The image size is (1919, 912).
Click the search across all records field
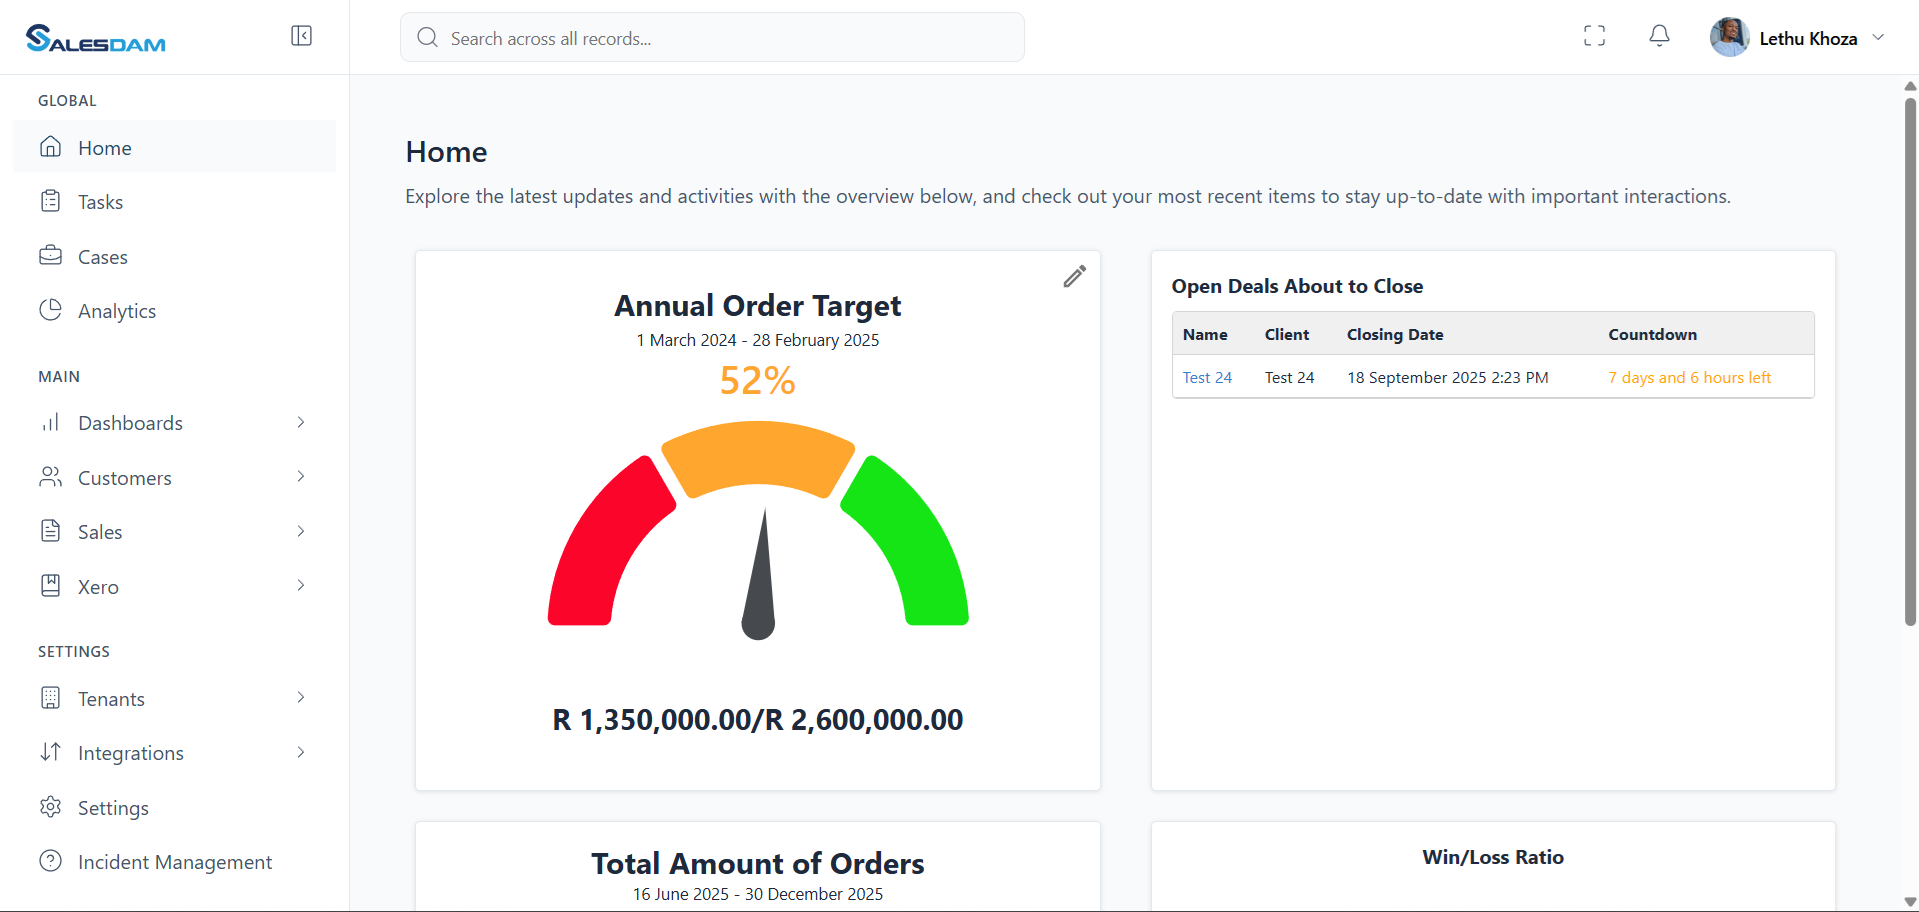tap(712, 38)
